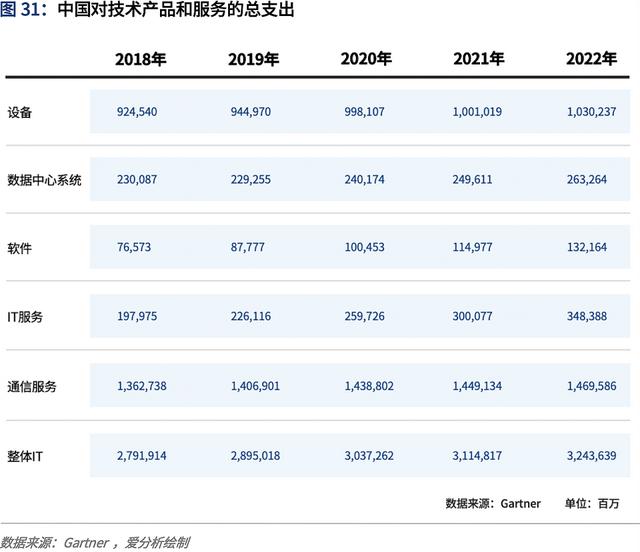Click the 整体IT row label

click(25, 456)
